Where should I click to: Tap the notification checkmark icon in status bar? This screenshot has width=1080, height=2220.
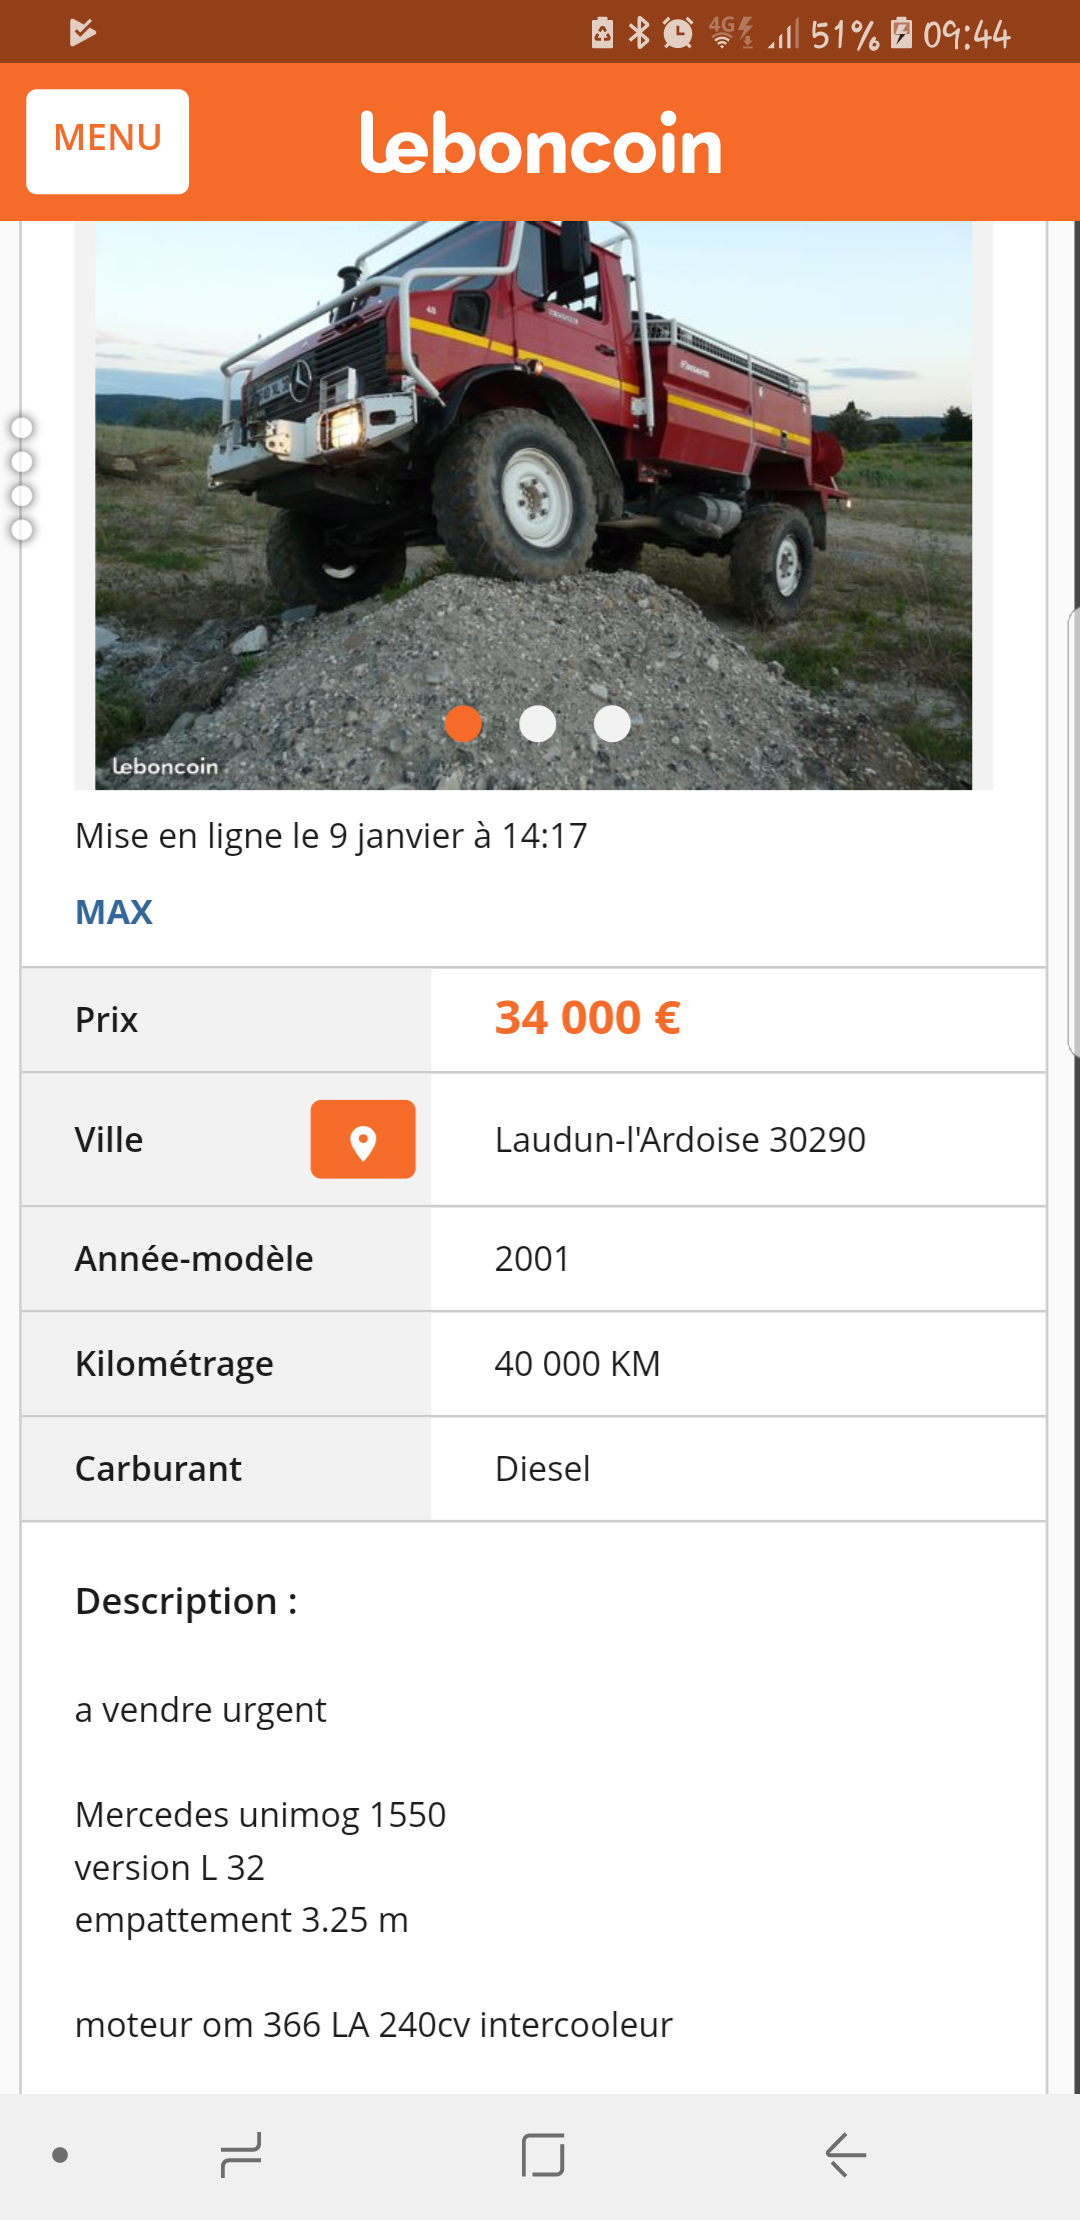[x=82, y=33]
